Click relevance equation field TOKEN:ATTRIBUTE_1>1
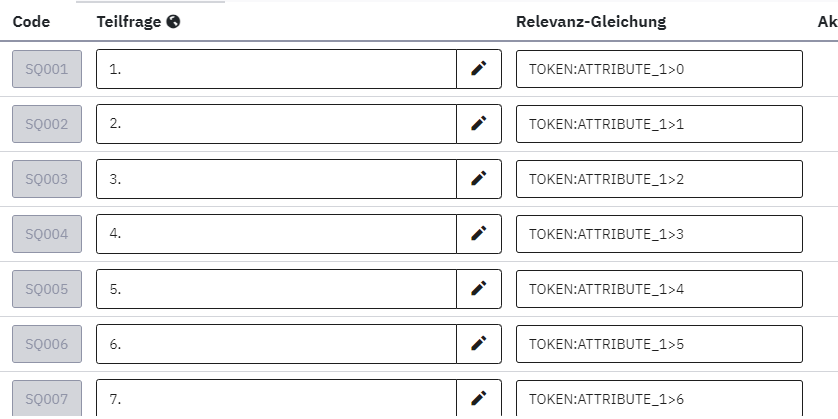838x419 pixels. point(659,124)
